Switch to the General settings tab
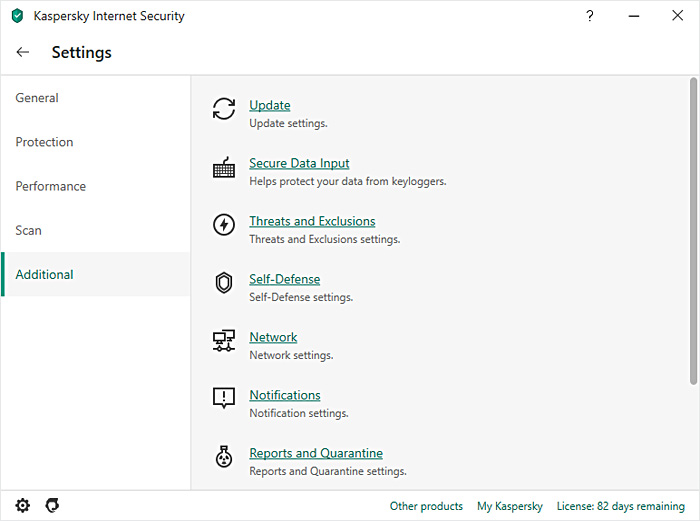 37,98
